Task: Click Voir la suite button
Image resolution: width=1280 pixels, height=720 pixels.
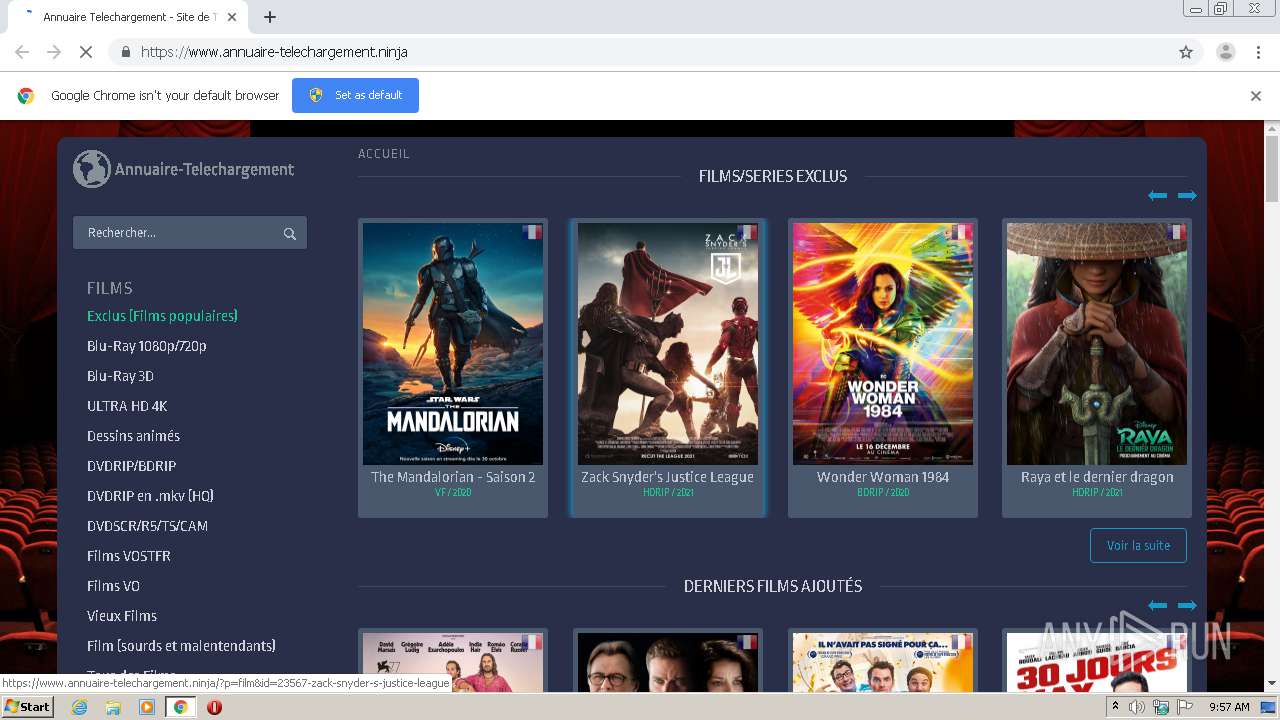Action: click(1138, 546)
